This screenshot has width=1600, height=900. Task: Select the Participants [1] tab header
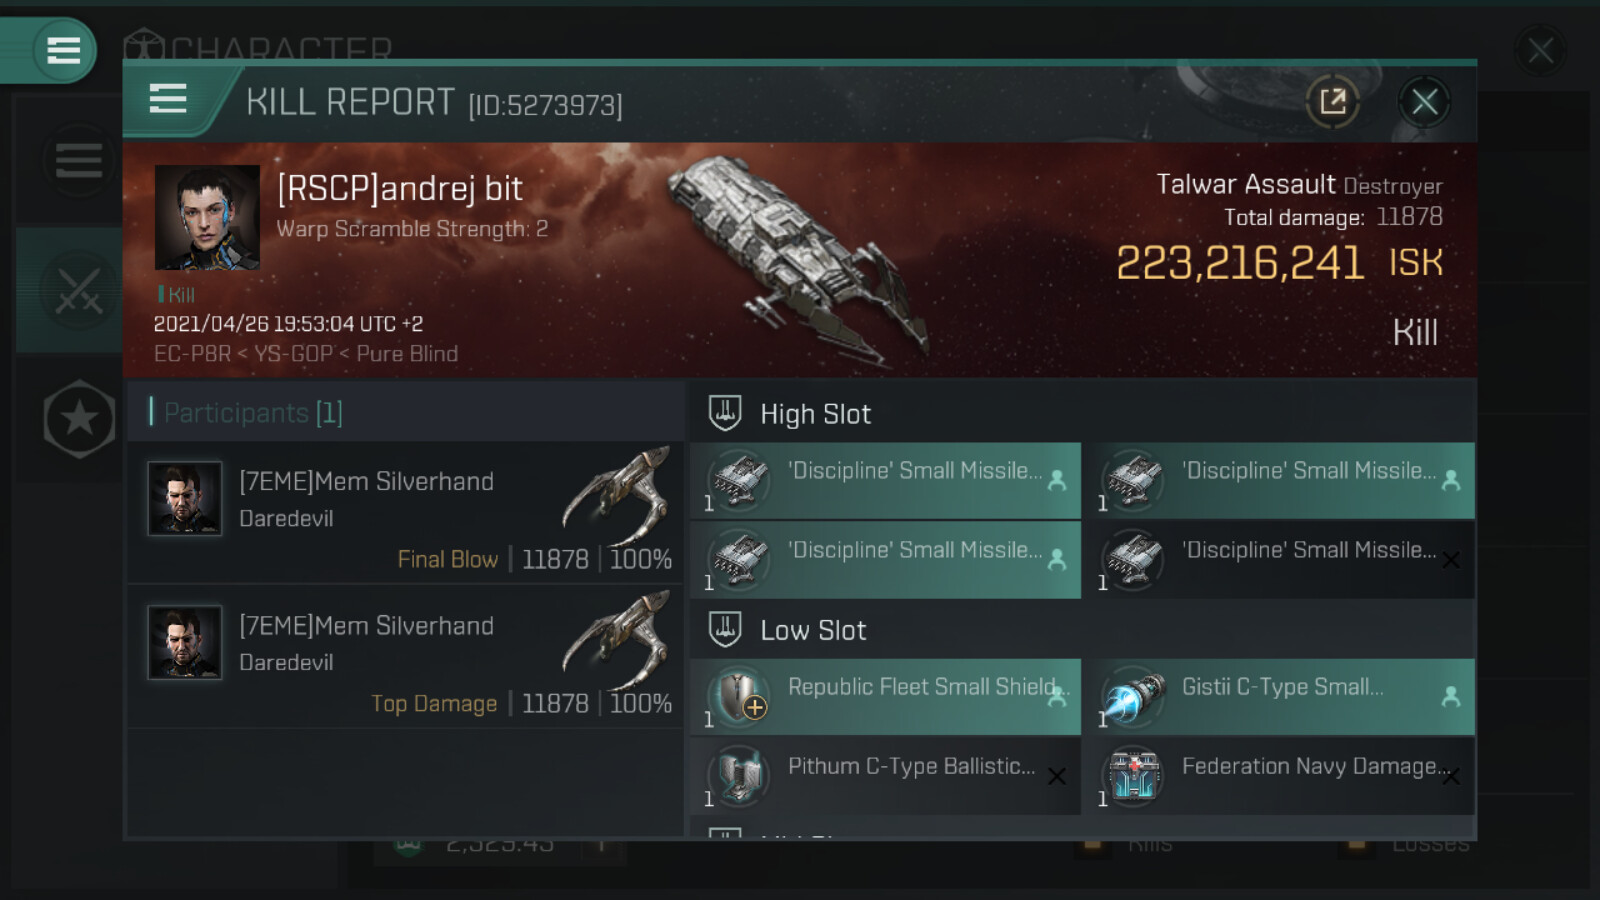[x=252, y=412]
